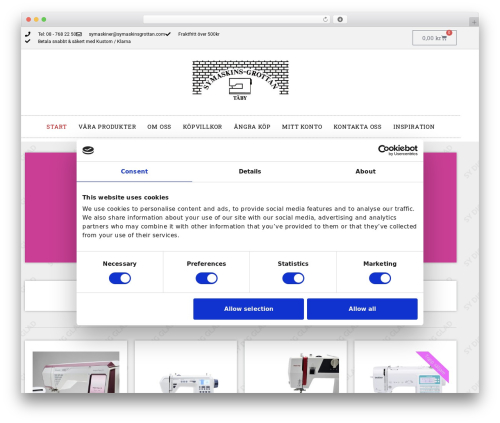Click the browser reader/info icon beside address bar
Screen dimensions: 500x423
pos(340,20)
